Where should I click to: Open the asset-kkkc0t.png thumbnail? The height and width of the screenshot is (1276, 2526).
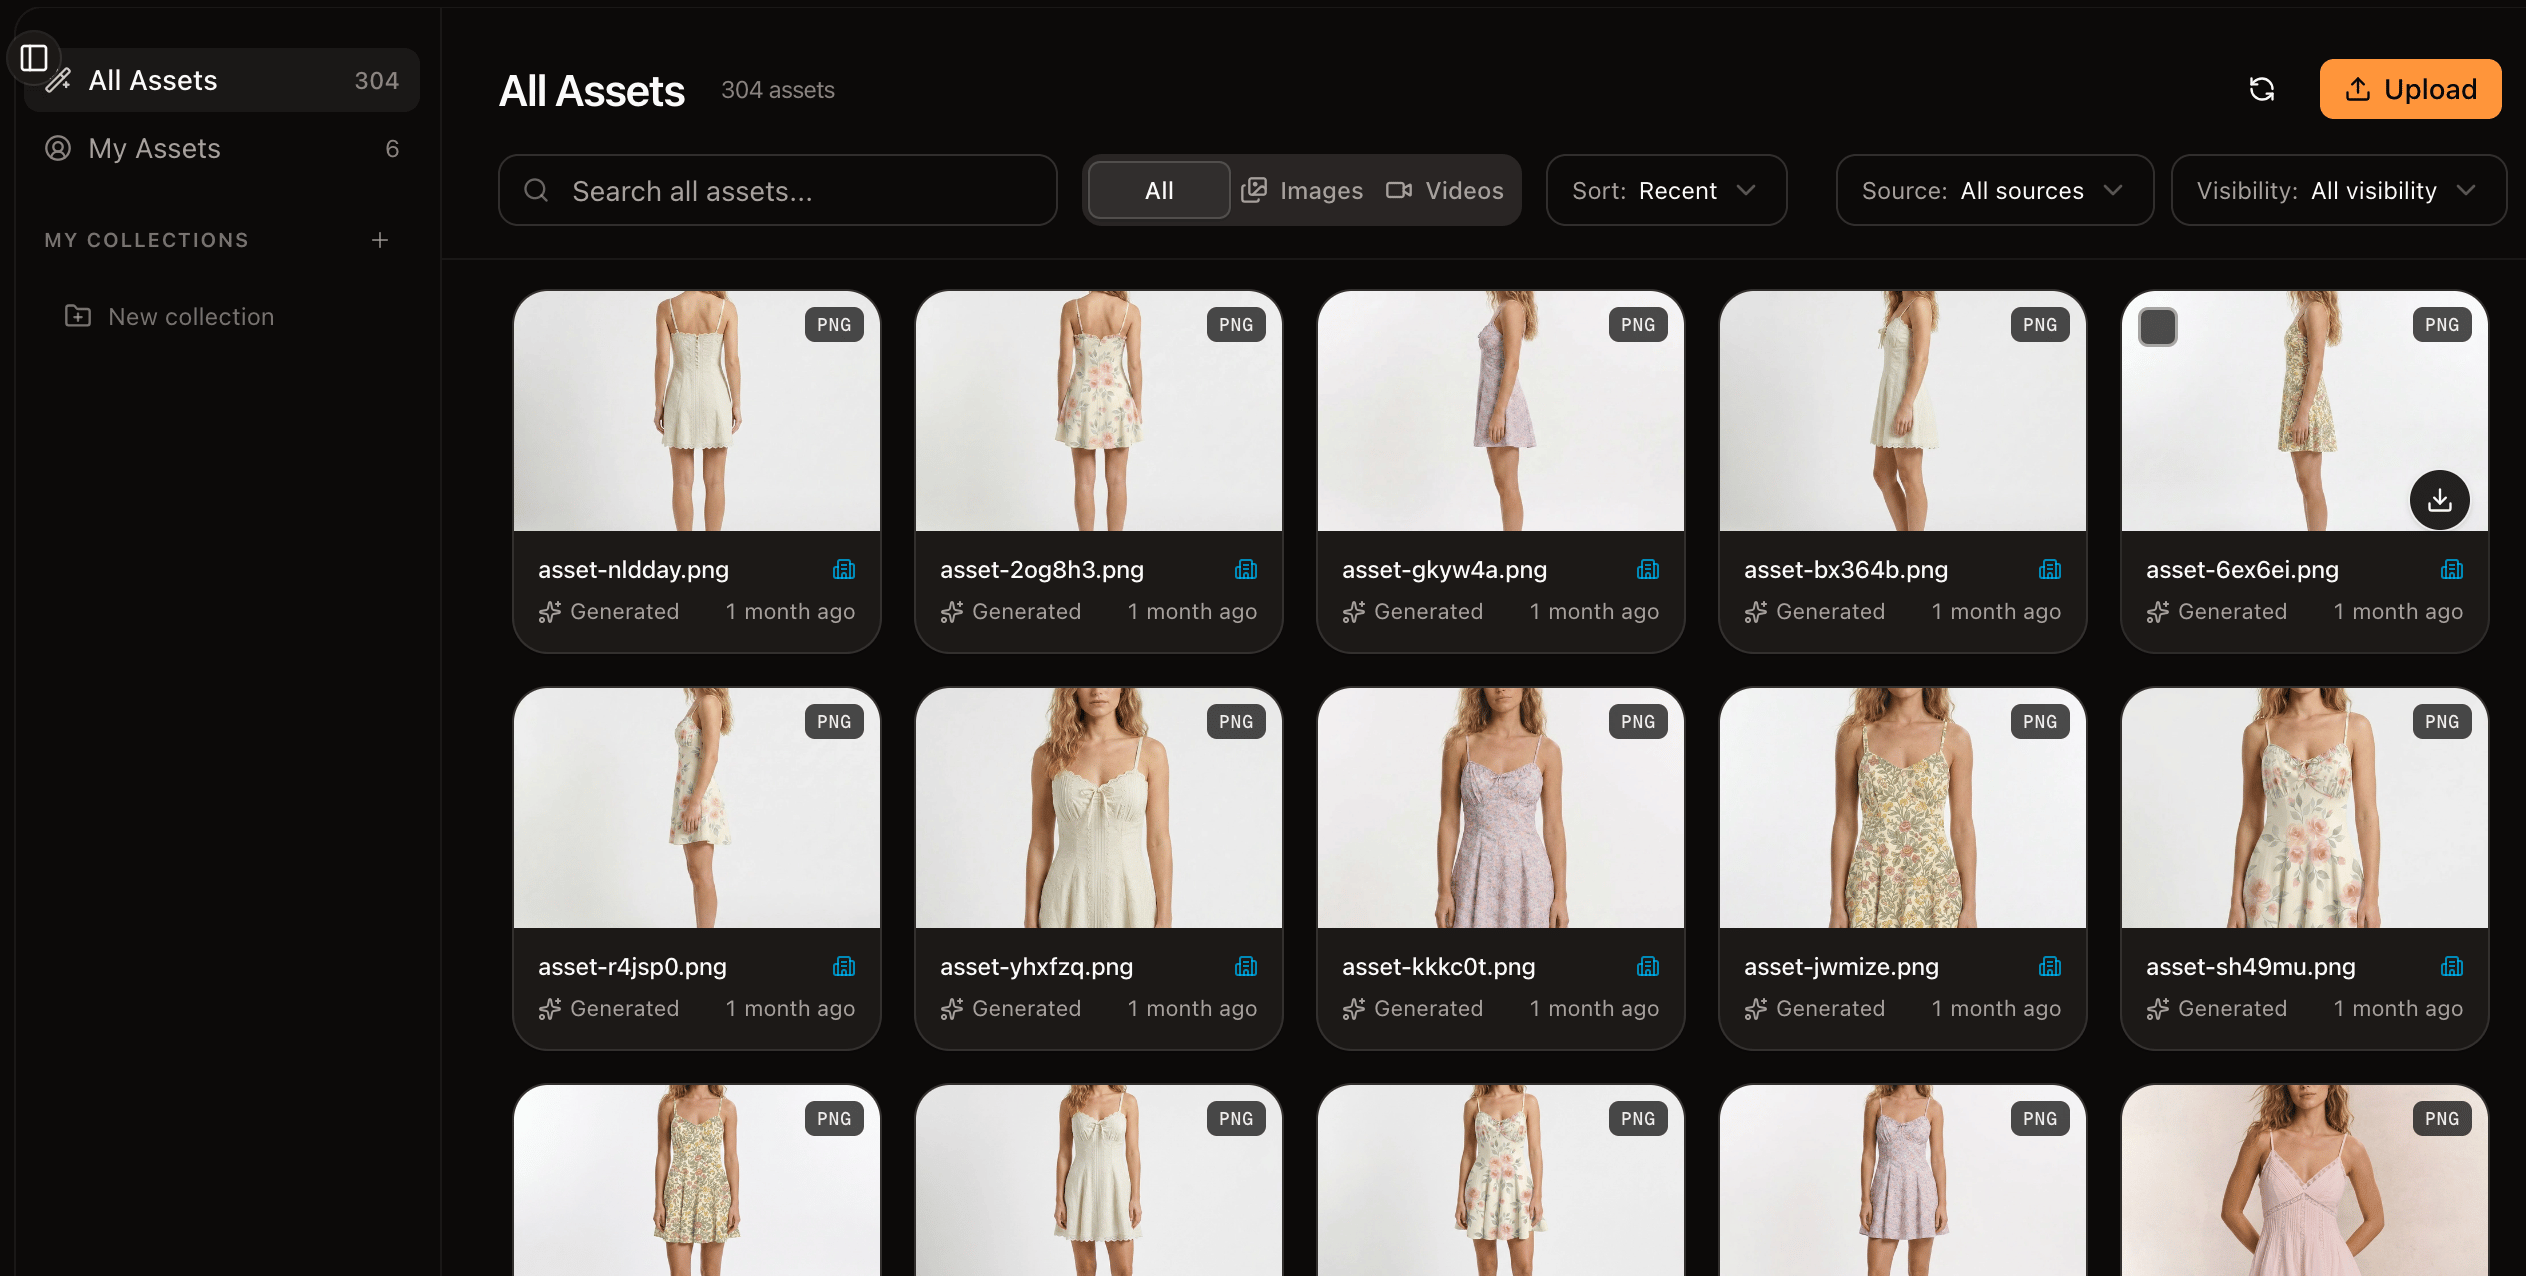(x=1501, y=808)
